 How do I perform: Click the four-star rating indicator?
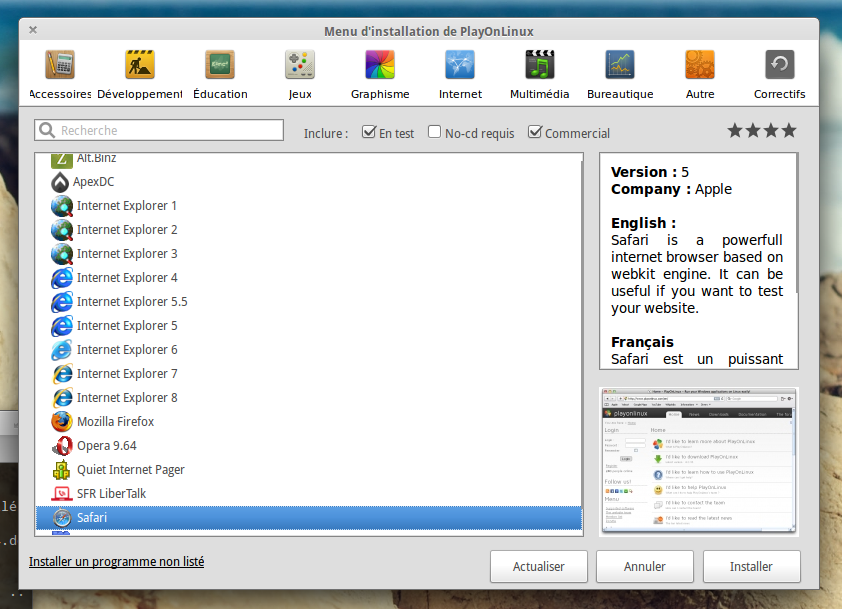pyautogui.click(x=762, y=130)
